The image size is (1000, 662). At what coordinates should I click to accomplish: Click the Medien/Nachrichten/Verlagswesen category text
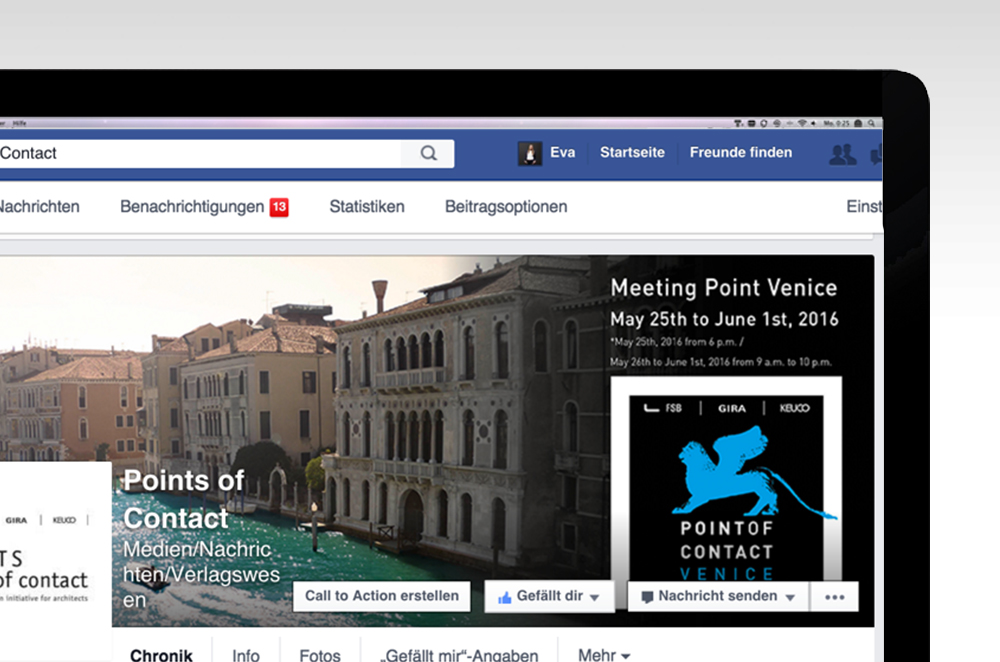pos(201,575)
